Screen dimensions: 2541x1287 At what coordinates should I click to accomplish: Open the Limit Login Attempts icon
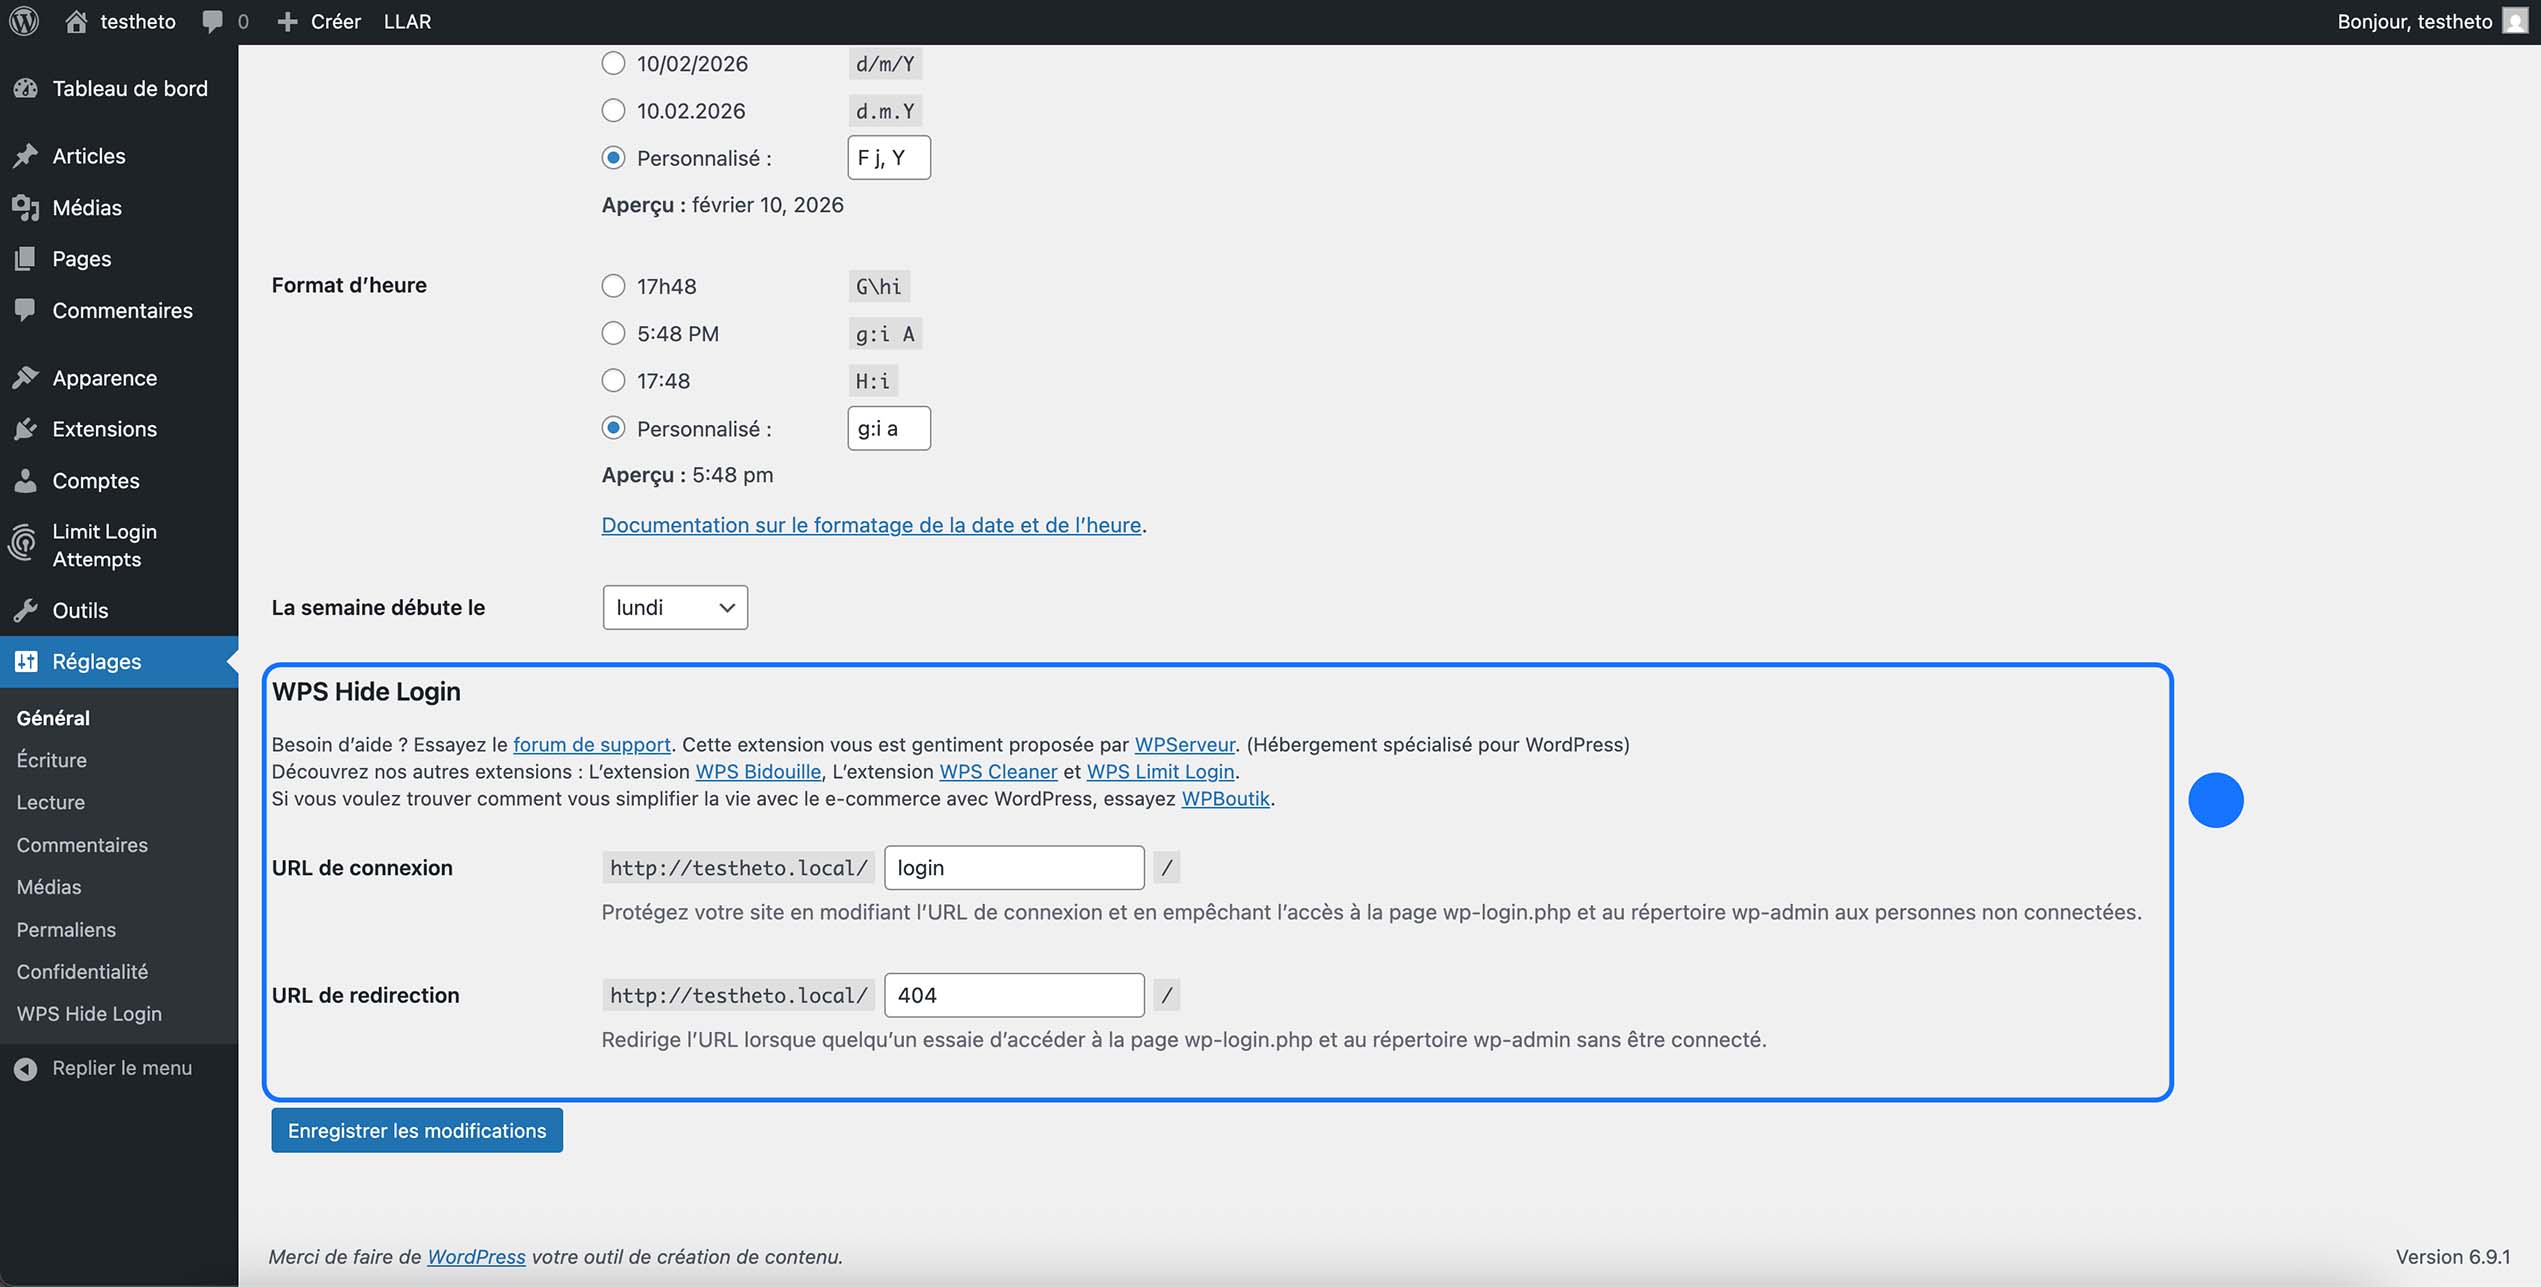[26, 543]
